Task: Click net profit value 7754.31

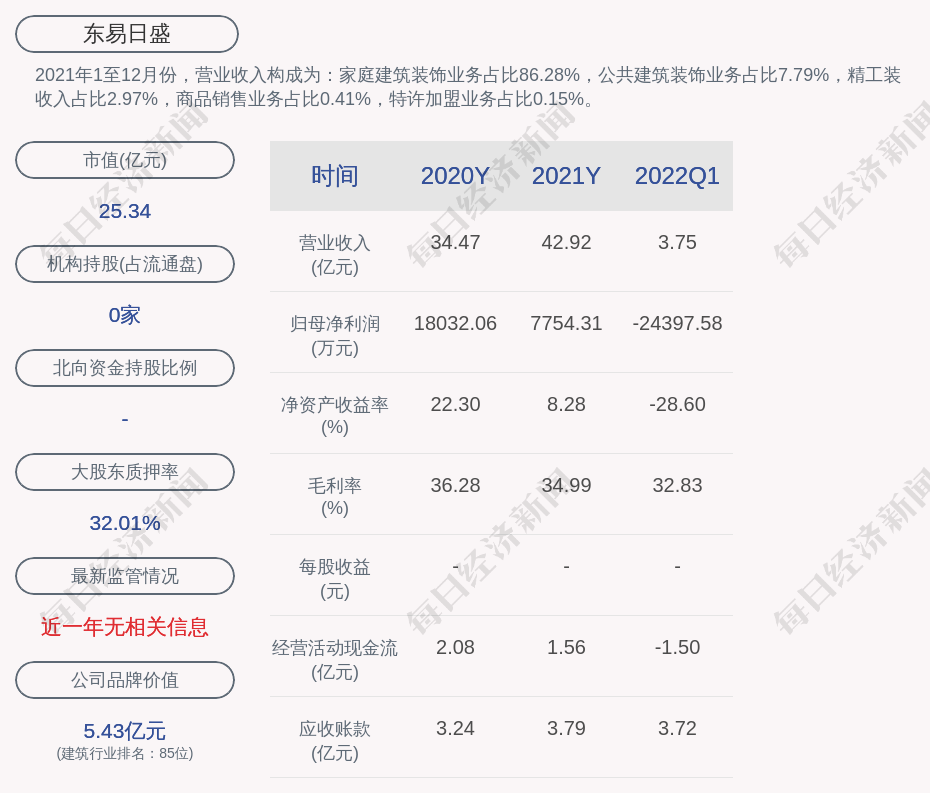Action: 566,323
